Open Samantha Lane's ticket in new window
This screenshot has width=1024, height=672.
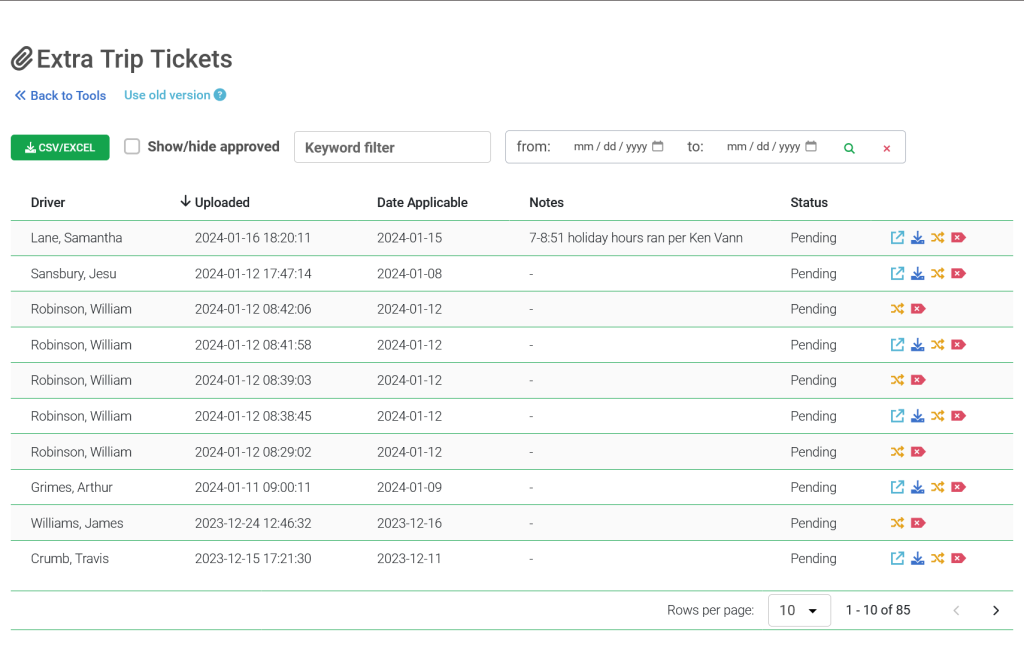click(897, 238)
